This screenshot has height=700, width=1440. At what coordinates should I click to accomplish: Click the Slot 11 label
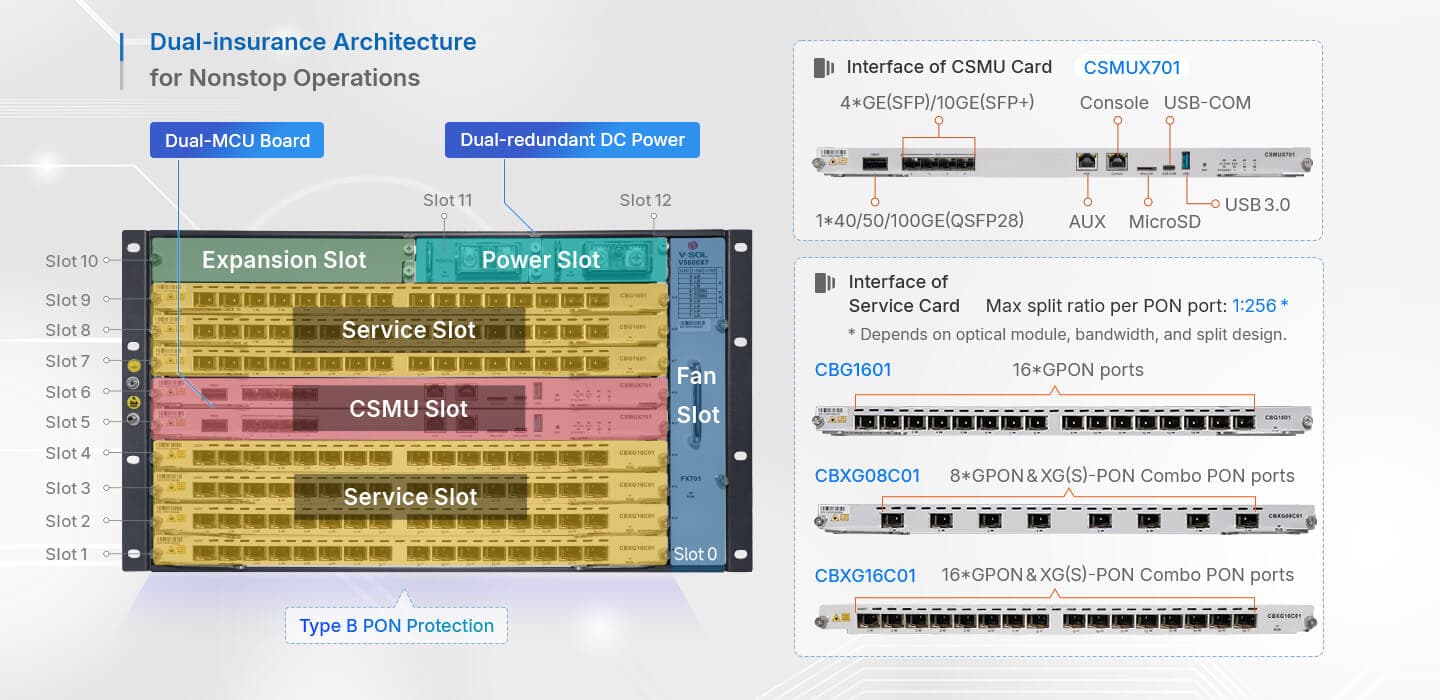(447, 200)
